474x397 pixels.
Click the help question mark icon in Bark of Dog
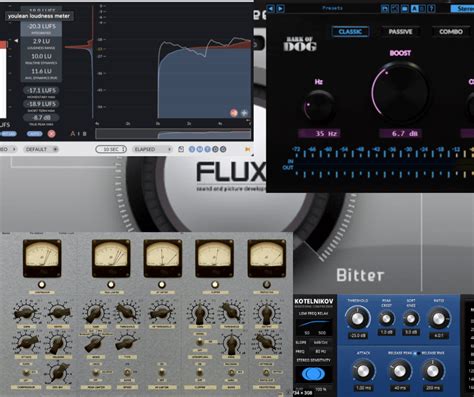tap(432, 9)
